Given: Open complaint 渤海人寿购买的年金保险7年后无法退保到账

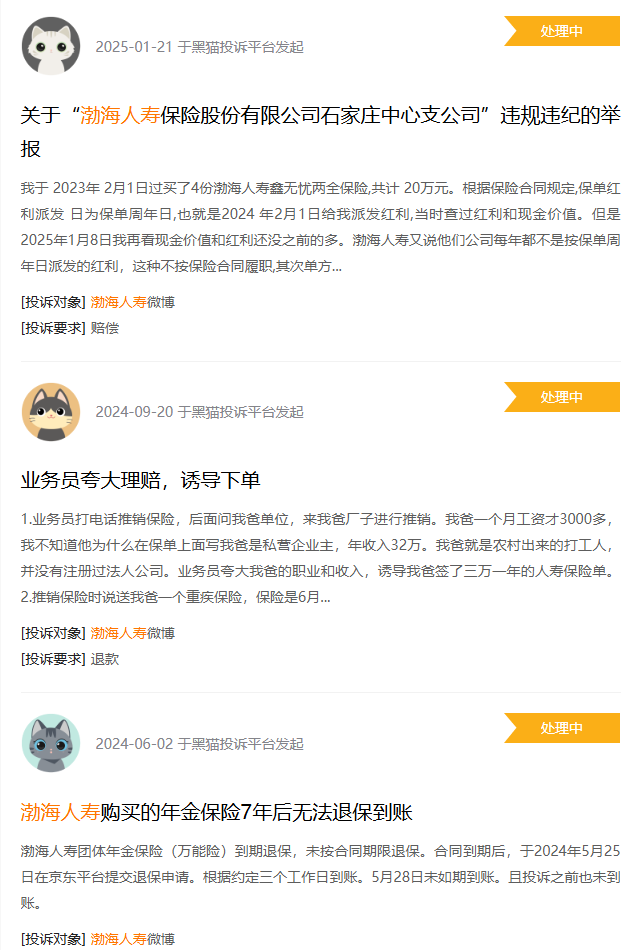Looking at the screenshot, I should pyautogui.click(x=216, y=812).
